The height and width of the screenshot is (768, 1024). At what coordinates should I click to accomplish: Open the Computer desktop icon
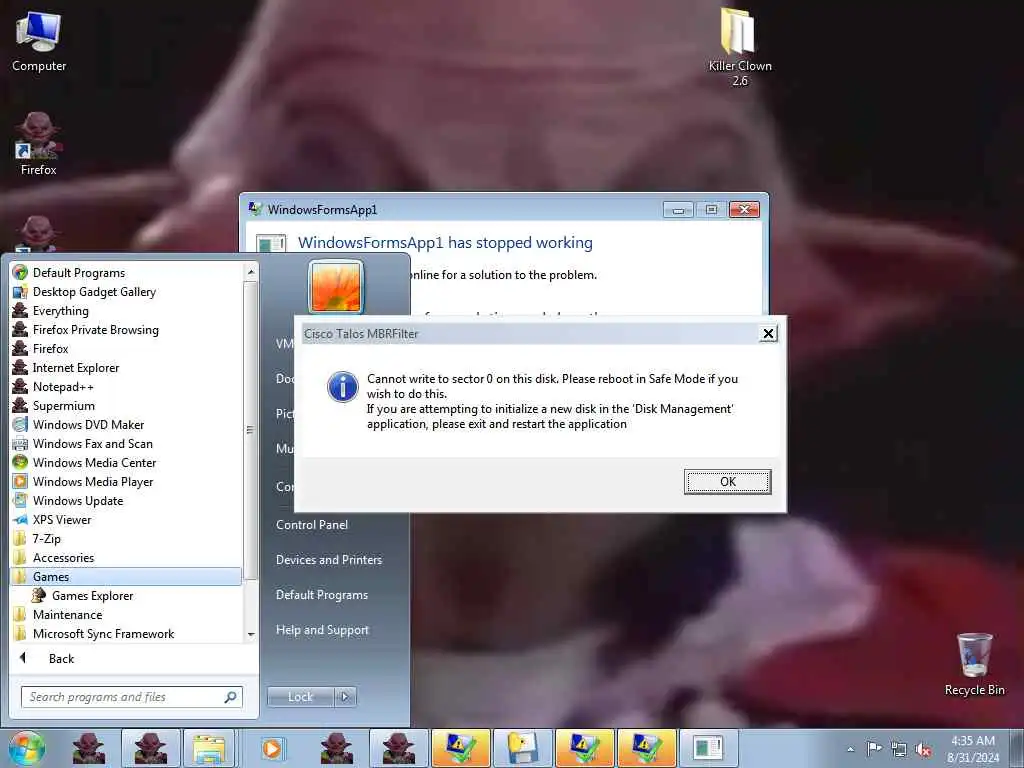coord(39,40)
